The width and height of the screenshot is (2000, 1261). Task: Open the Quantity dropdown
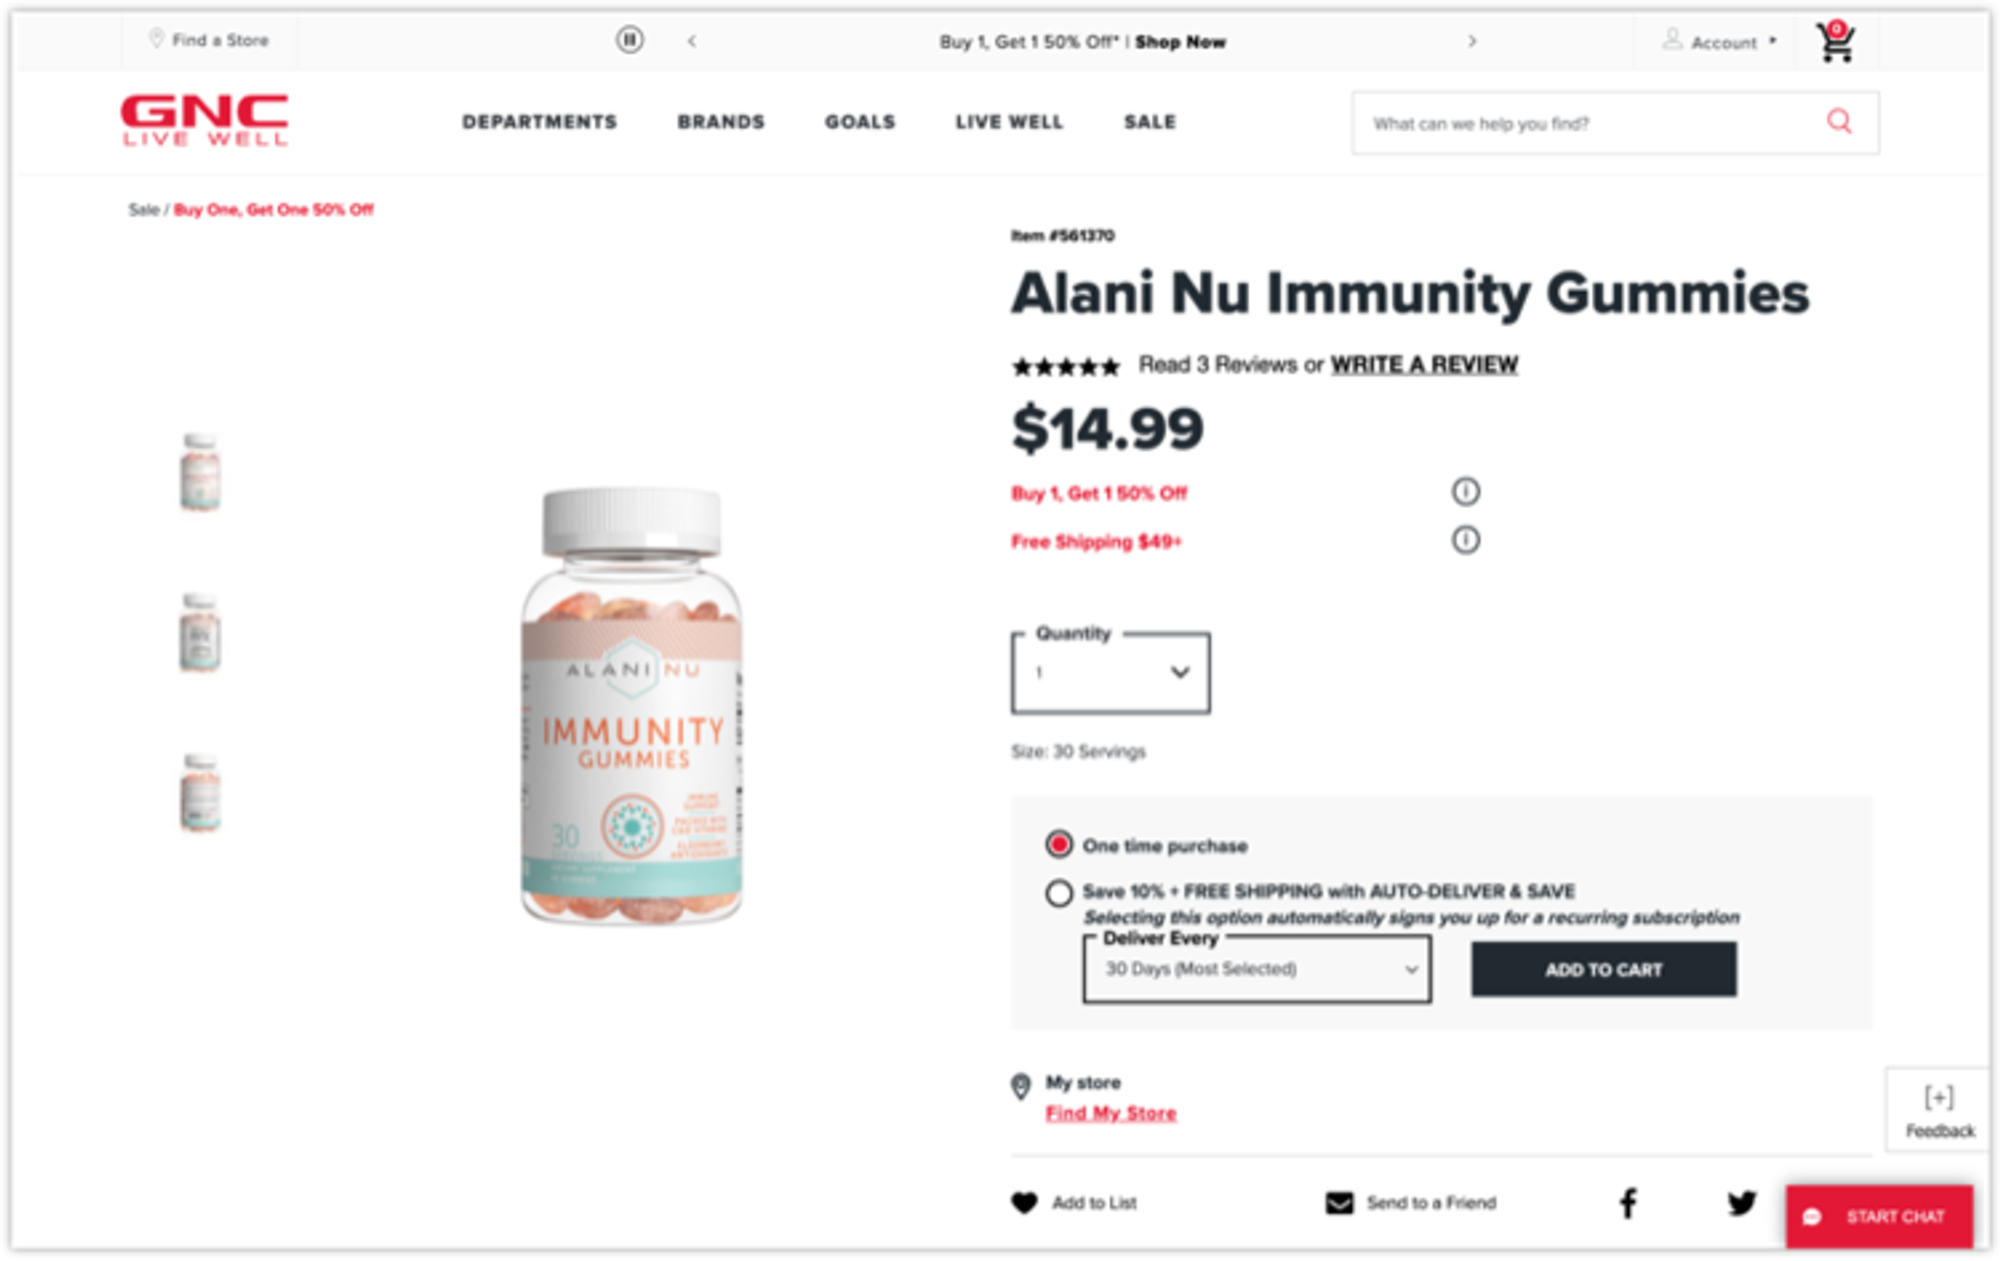pos(1110,672)
